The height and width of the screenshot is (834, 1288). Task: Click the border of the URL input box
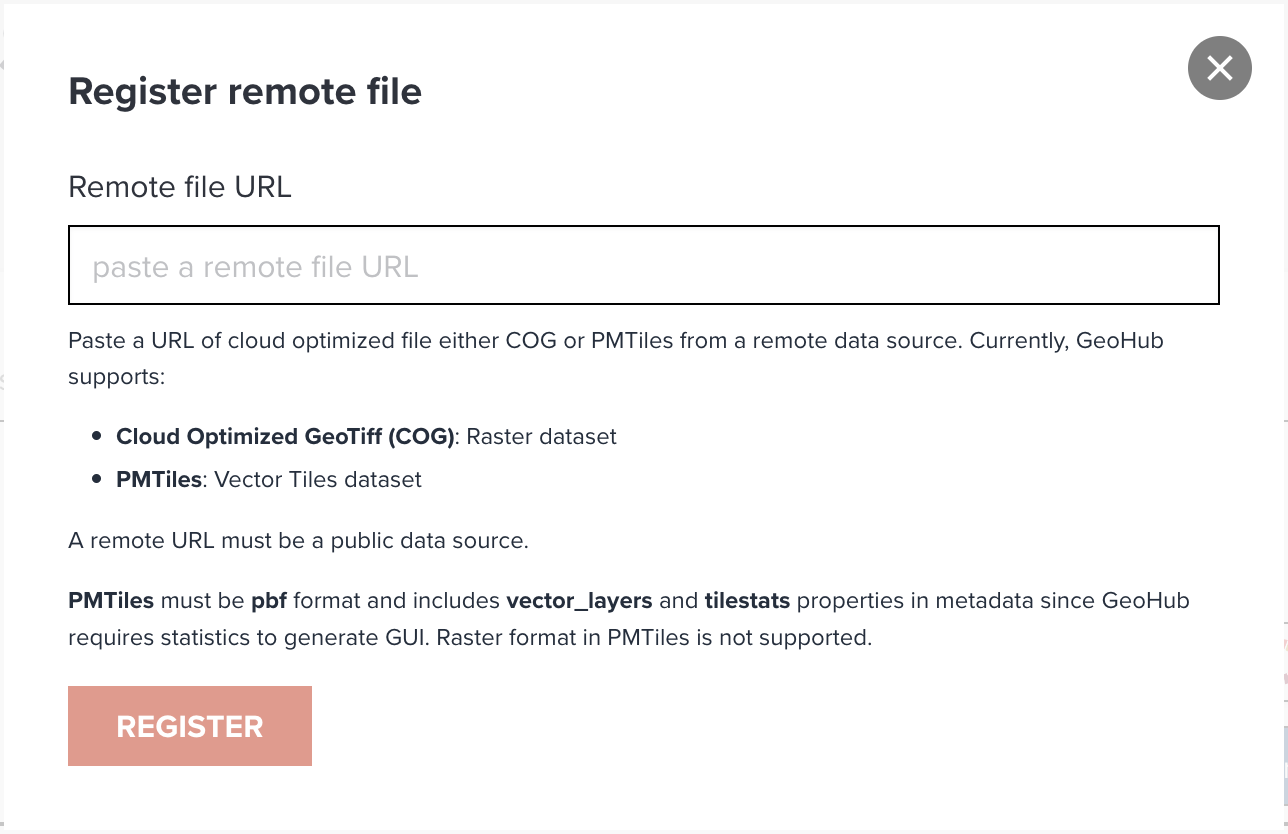[644, 228]
